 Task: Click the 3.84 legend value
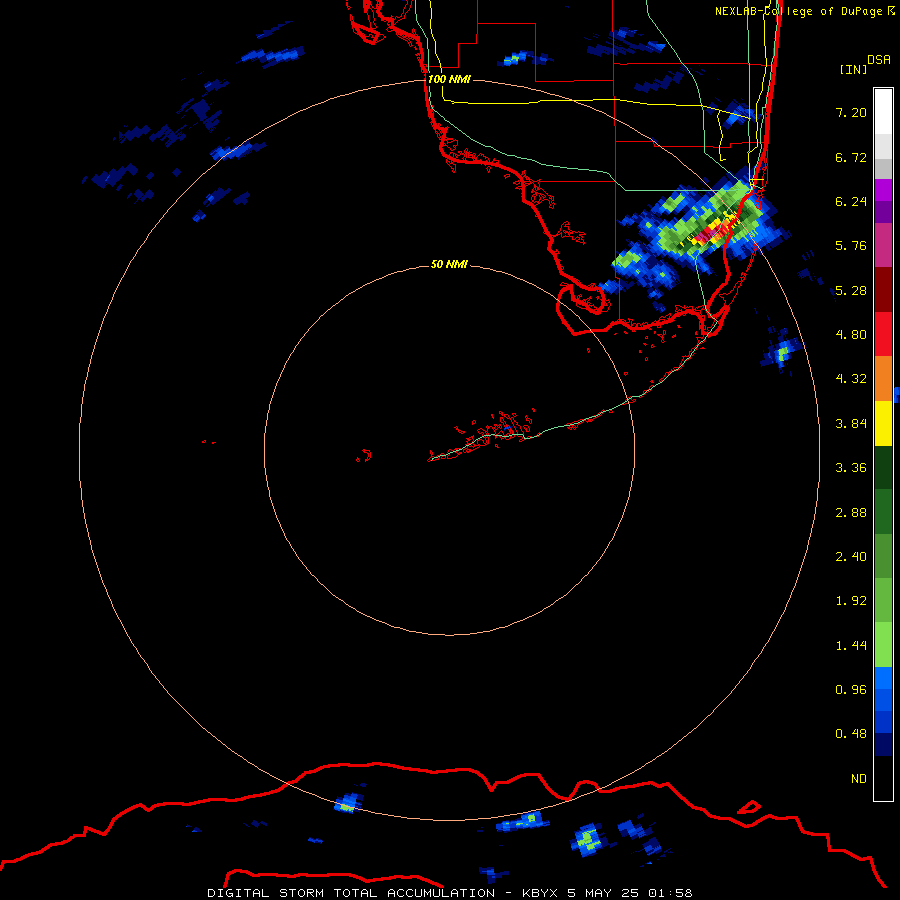pyautogui.click(x=851, y=424)
